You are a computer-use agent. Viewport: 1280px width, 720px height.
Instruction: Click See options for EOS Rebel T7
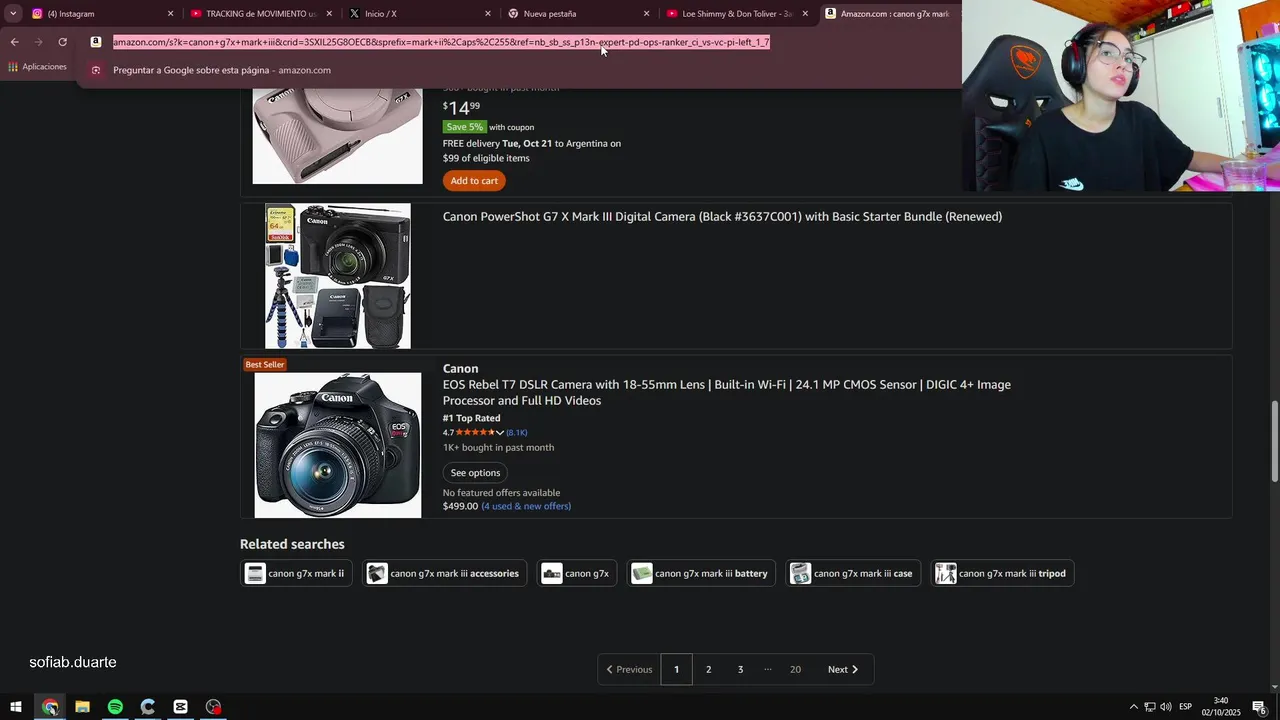click(x=475, y=473)
